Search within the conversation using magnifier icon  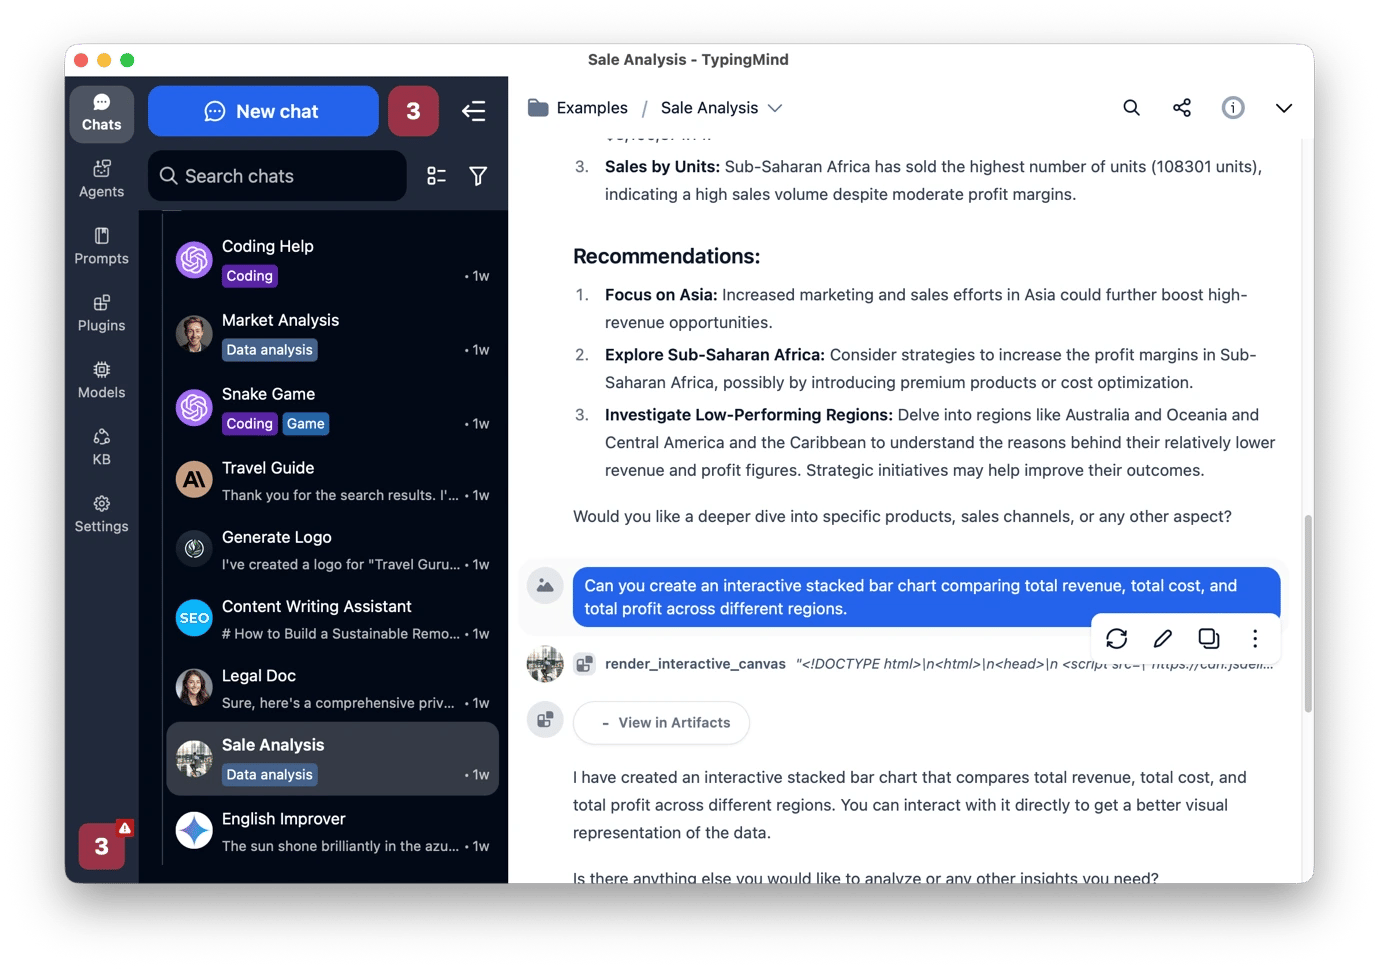[x=1131, y=108]
